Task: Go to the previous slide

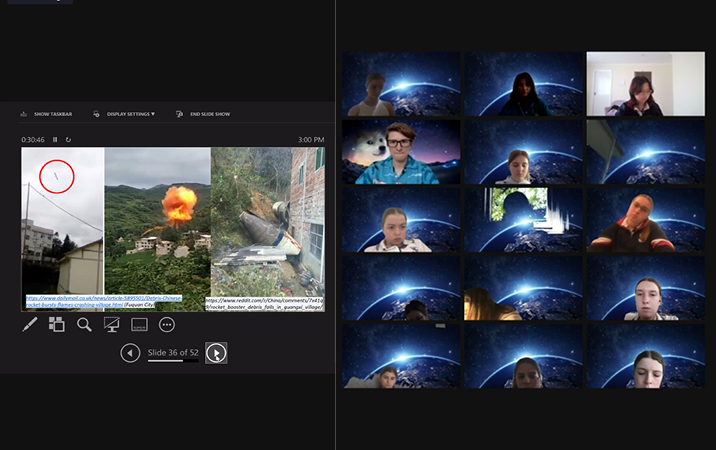Action: (130, 353)
